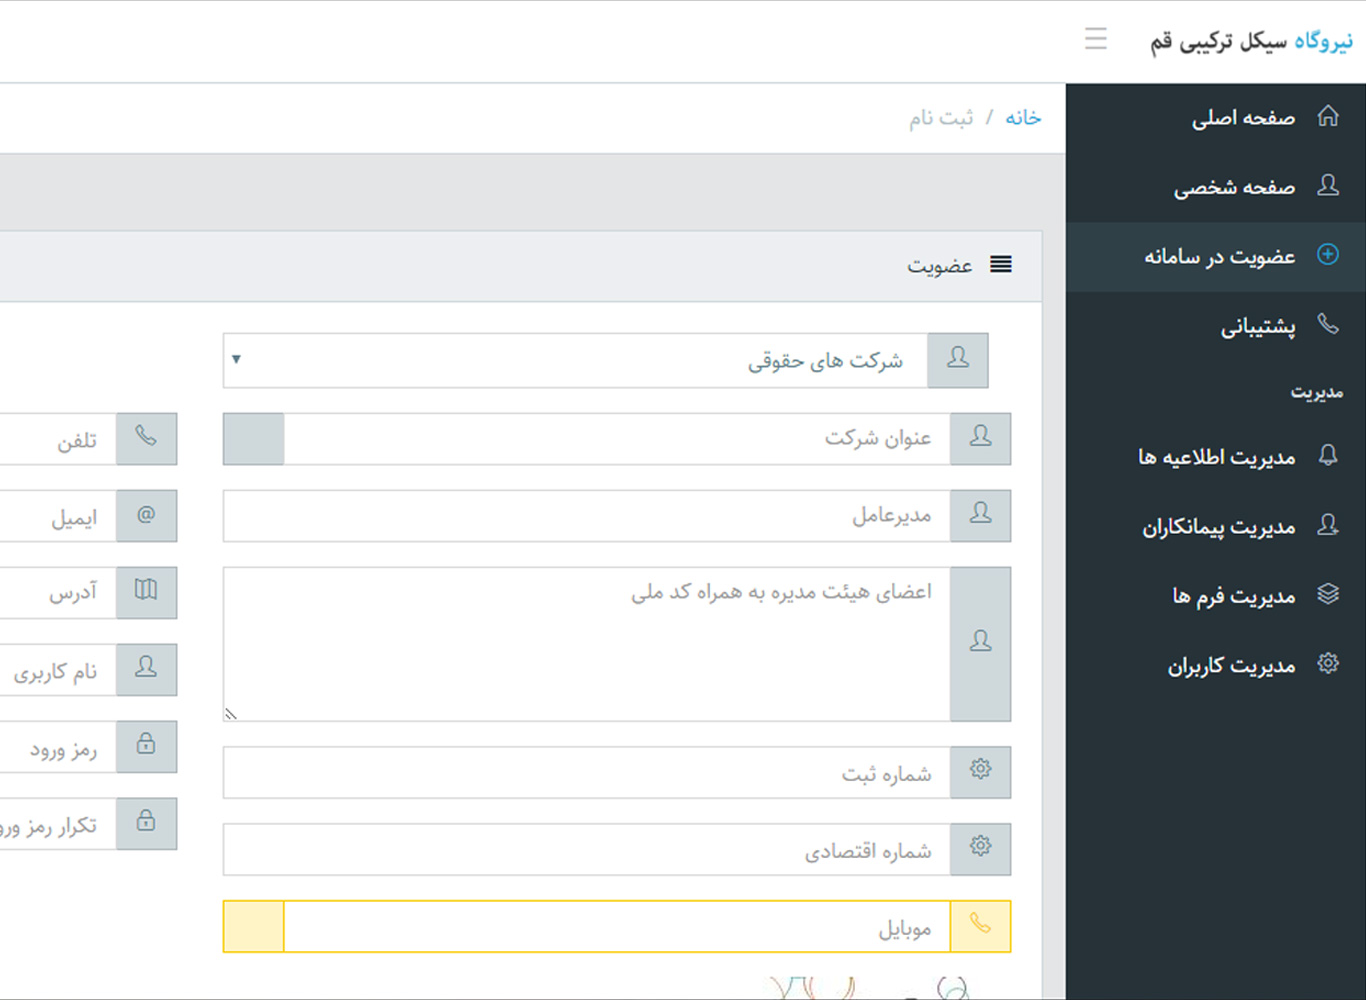The width and height of the screenshot is (1366, 1000).
Task: Click into the تکرار رمز ورود input
Action: pyautogui.click(x=58, y=824)
